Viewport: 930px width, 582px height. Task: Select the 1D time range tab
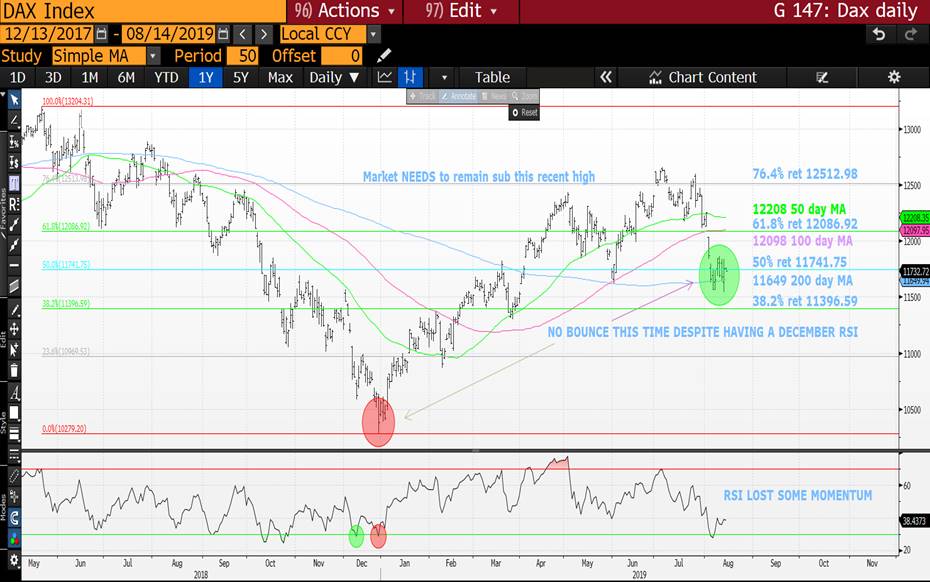pyautogui.click(x=18, y=77)
